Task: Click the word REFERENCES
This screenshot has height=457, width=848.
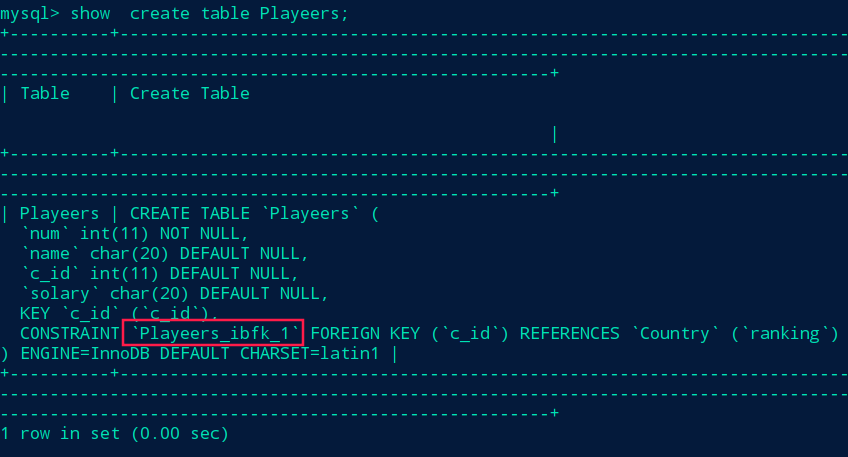Action: coord(569,333)
